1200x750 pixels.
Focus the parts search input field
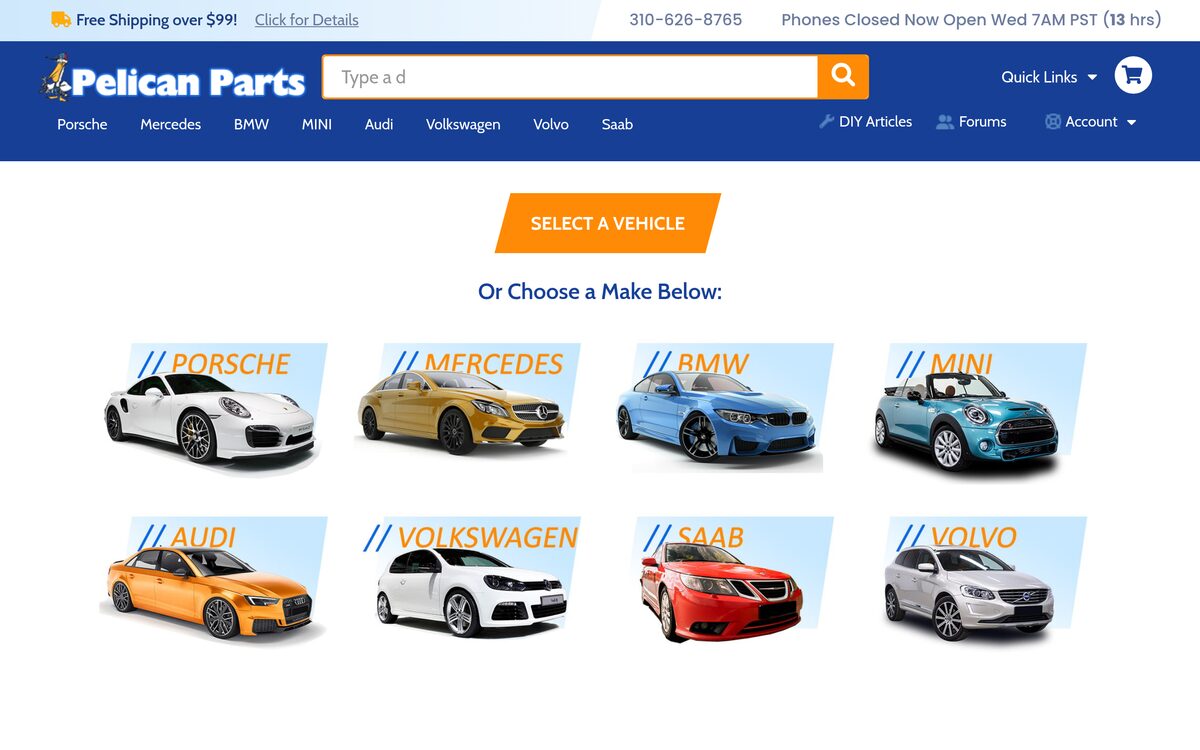[570, 77]
